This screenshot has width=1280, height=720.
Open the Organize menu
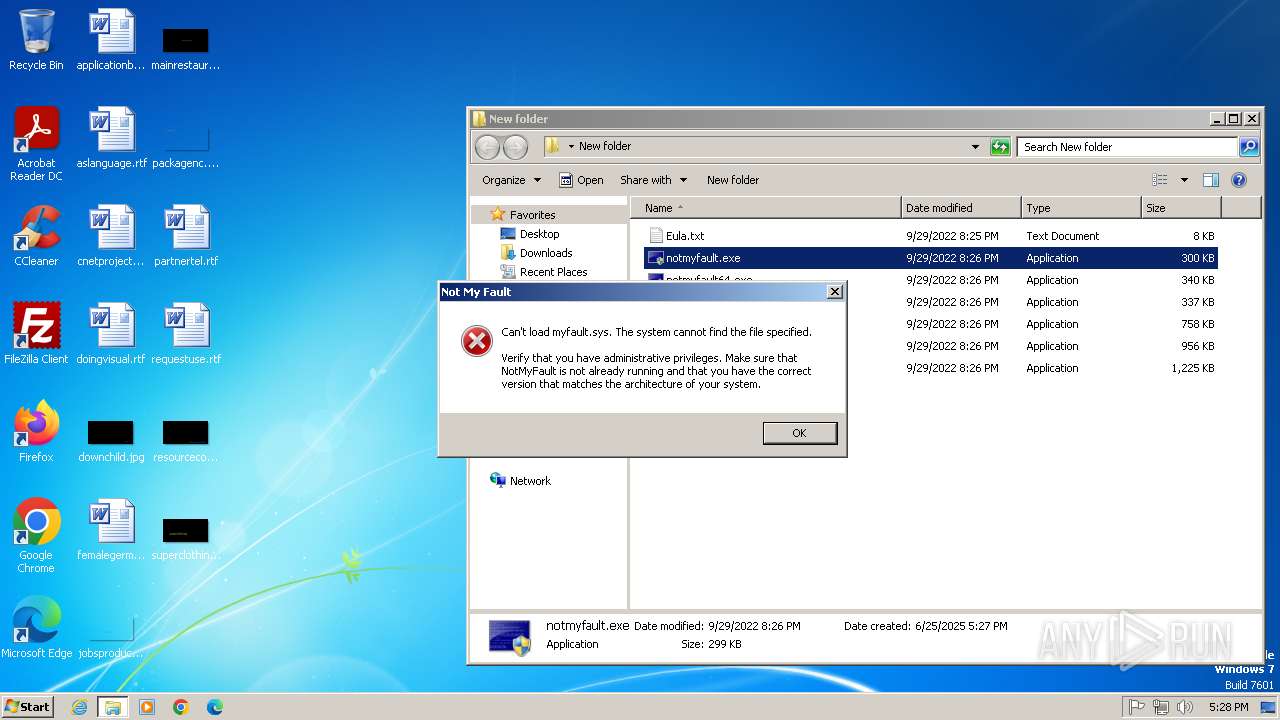(x=511, y=180)
